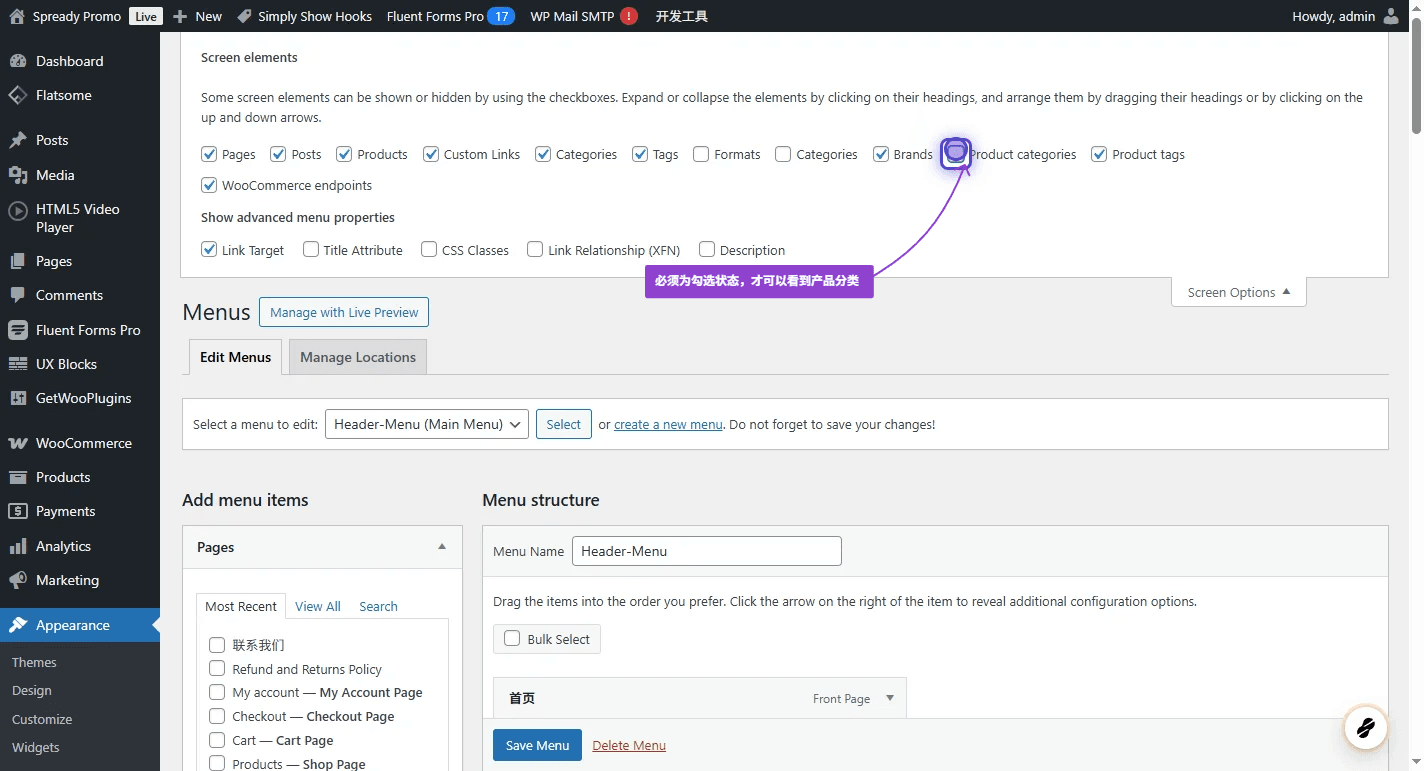Click the create a new menu link

[668, 424]
